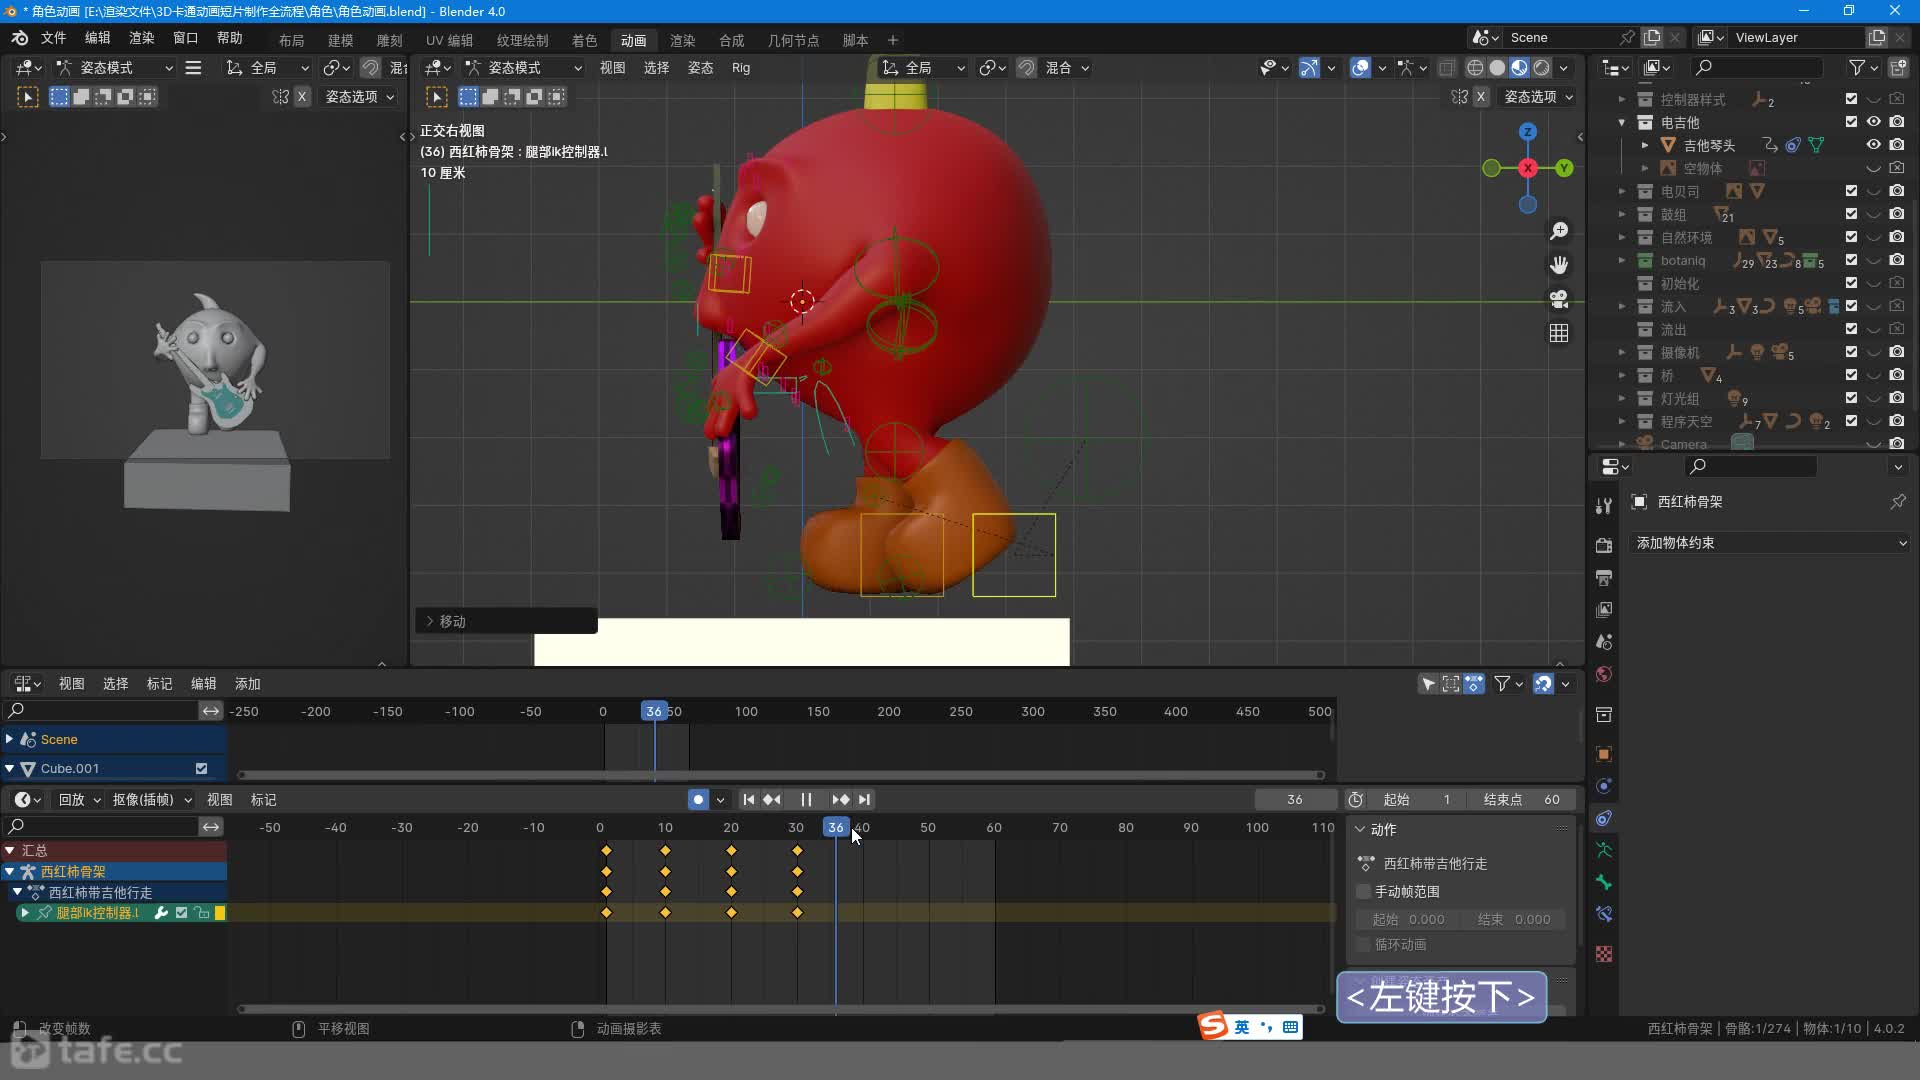Viewport: 1920px width, 1080px height.
Task: Open 添加物体约束 dropdown
Action: point(1769,543)
